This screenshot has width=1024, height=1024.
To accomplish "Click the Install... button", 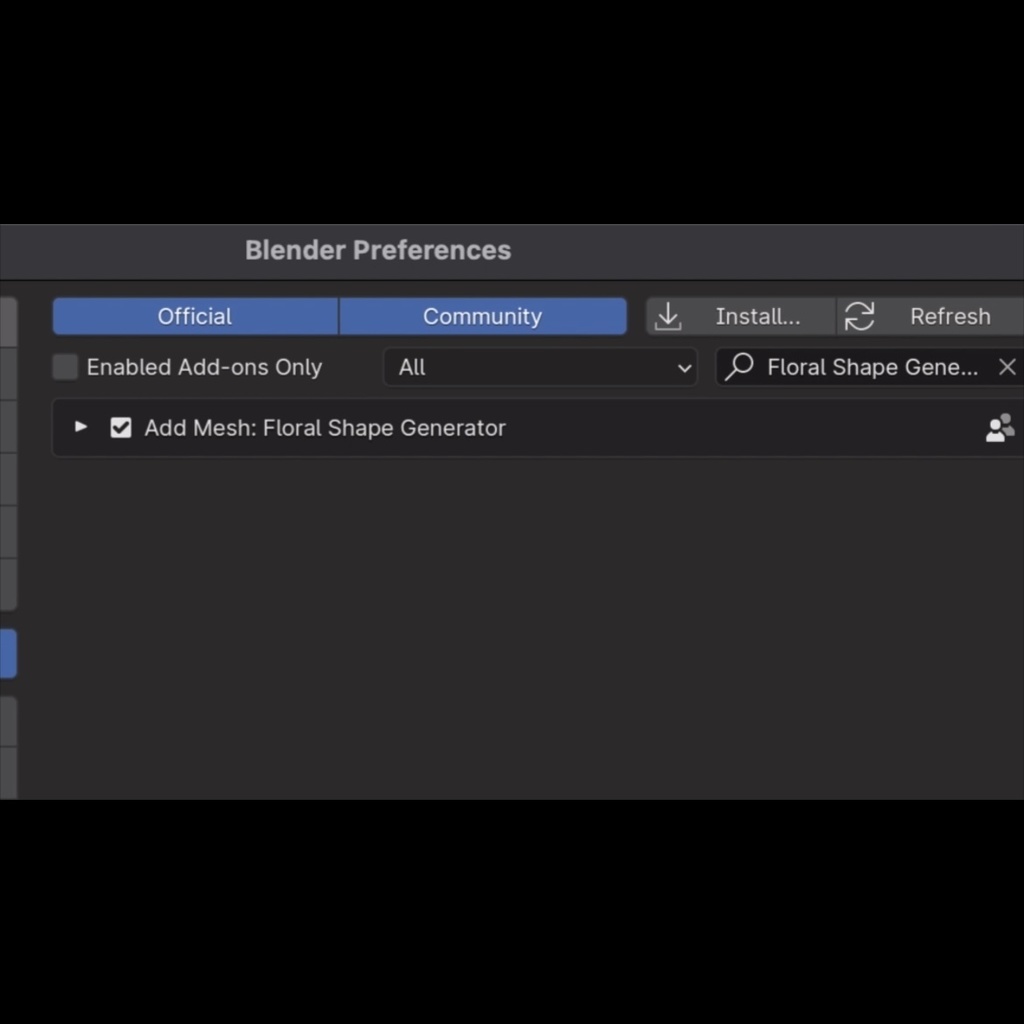I will pyautogui.click(x=757, y=316).
